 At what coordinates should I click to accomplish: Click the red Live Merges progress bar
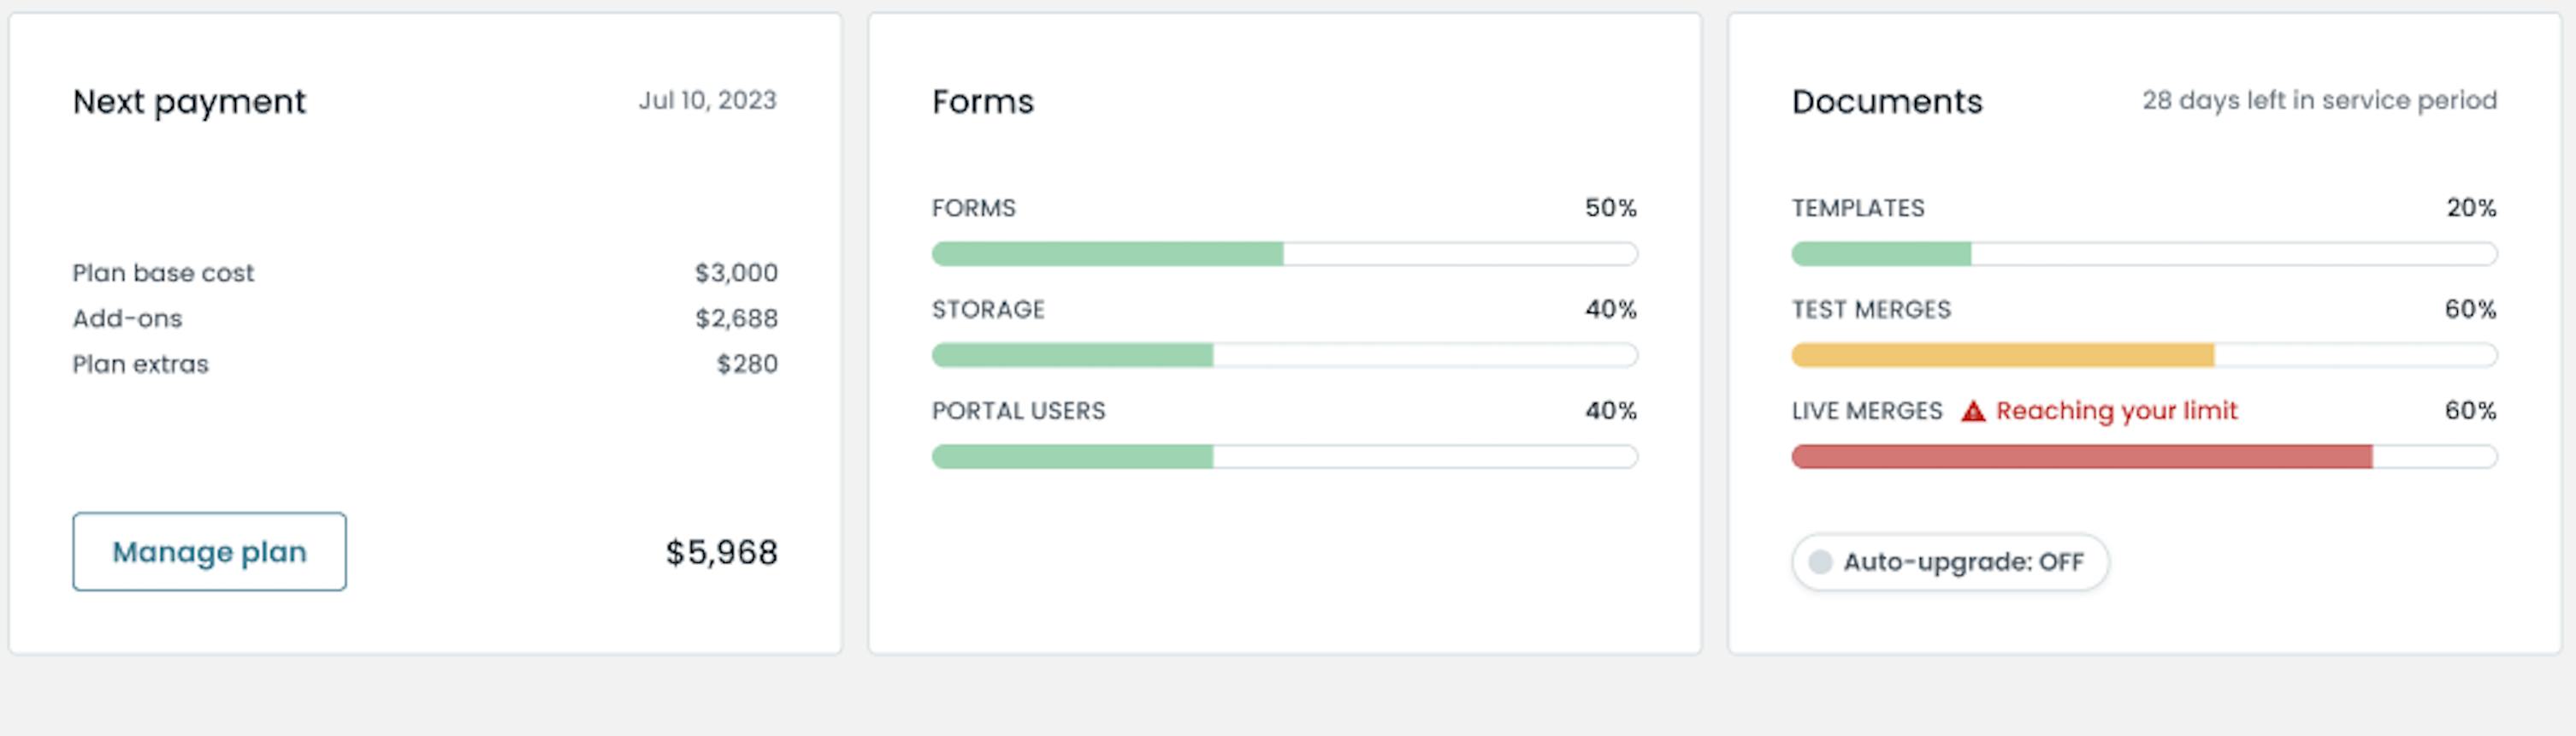click(x=2143, y=457)
